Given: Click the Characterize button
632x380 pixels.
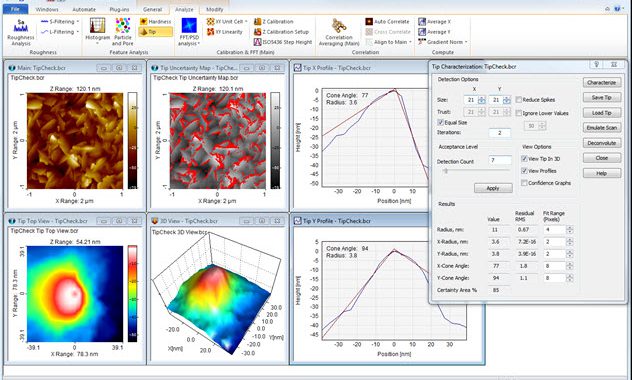Looking at the screenshot, I should [x=602, y=82].
